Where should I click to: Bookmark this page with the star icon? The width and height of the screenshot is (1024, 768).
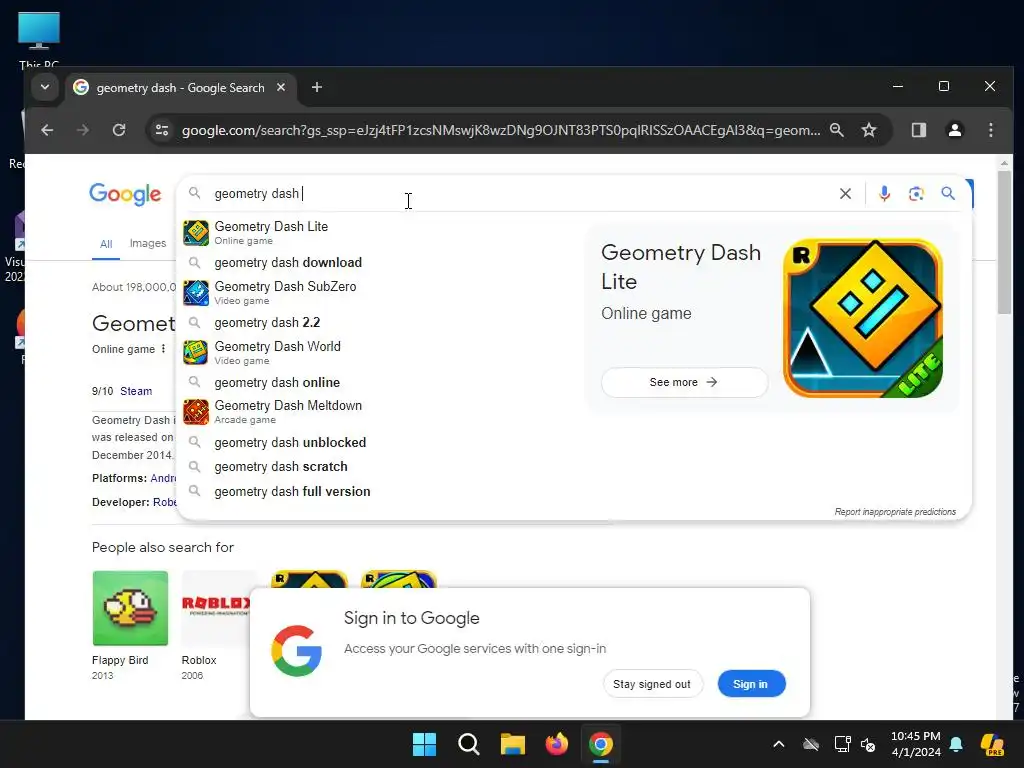click(x=869, y=130)
